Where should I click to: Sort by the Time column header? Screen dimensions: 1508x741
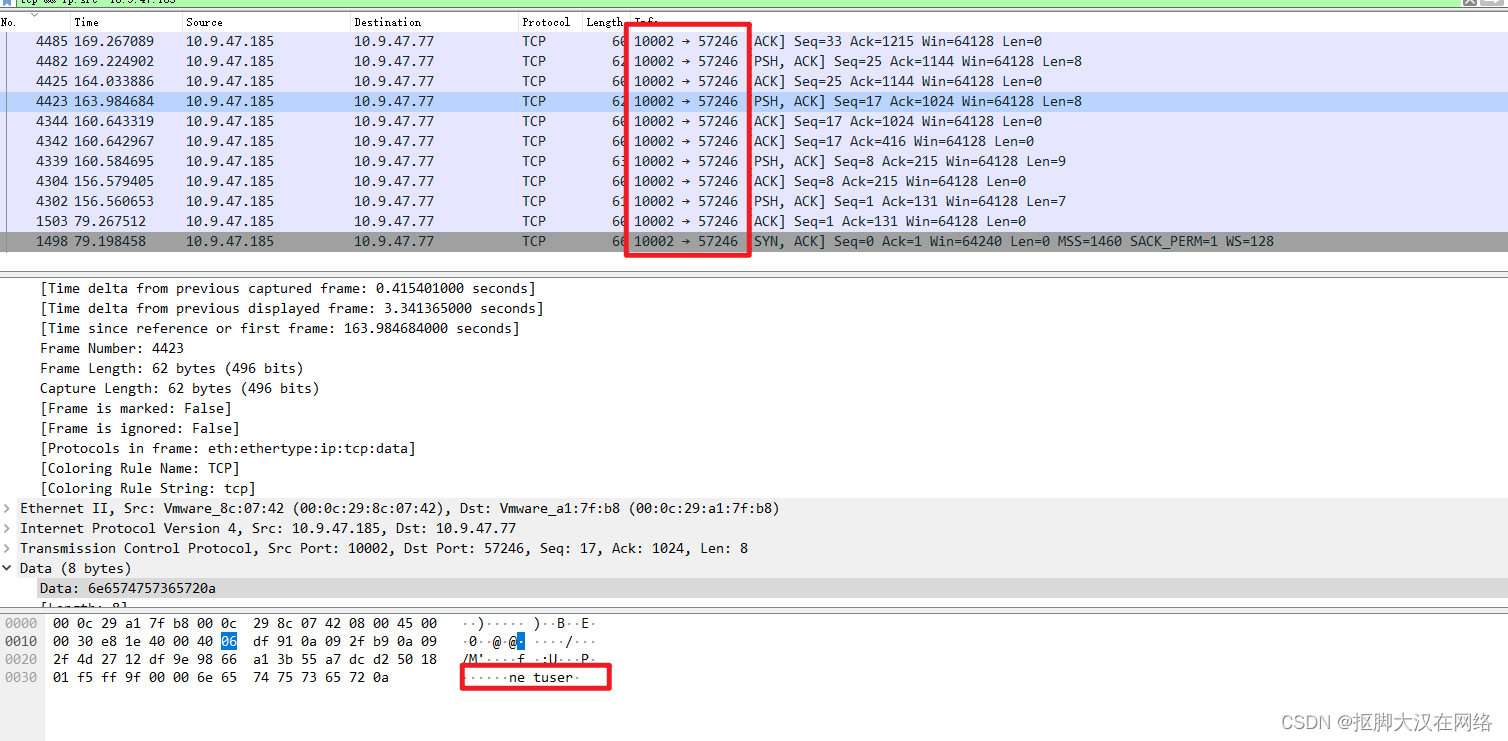[x=126, y=21]
